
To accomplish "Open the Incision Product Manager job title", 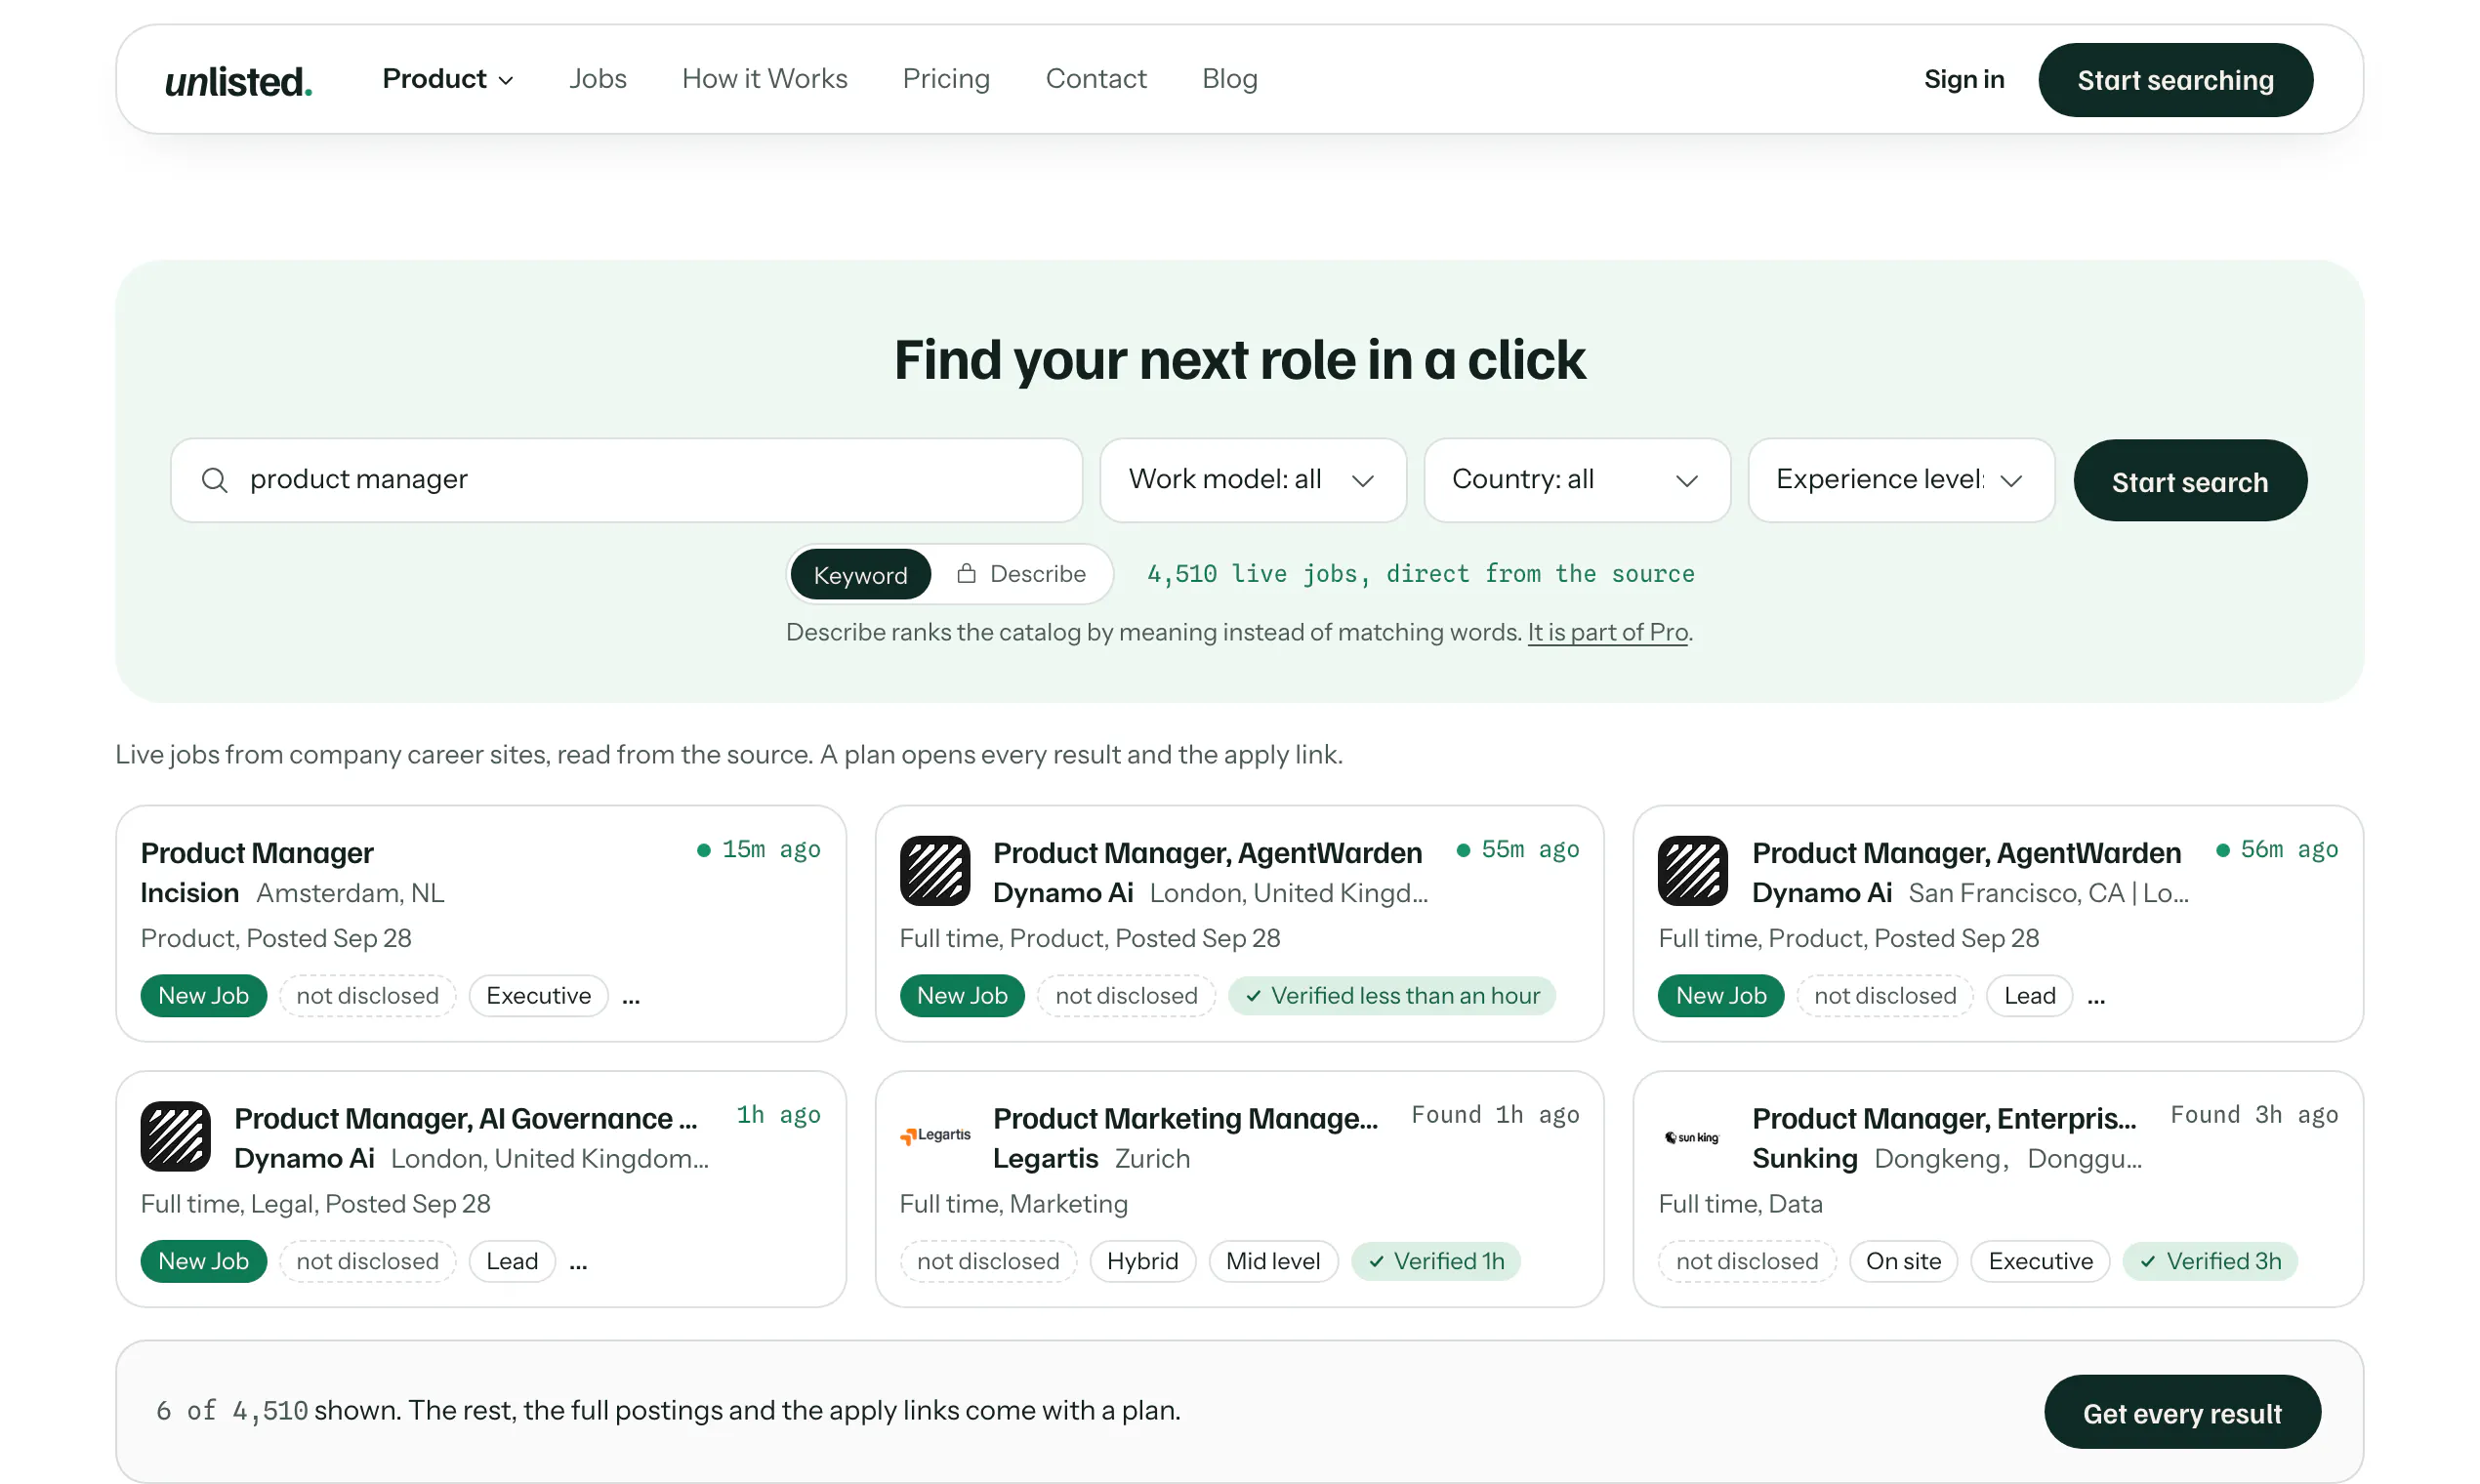I will click(257, 853).
